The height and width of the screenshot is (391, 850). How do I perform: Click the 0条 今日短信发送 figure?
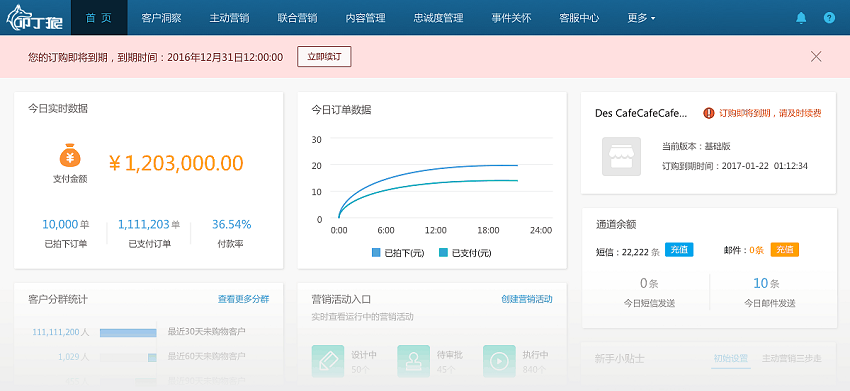649,283
